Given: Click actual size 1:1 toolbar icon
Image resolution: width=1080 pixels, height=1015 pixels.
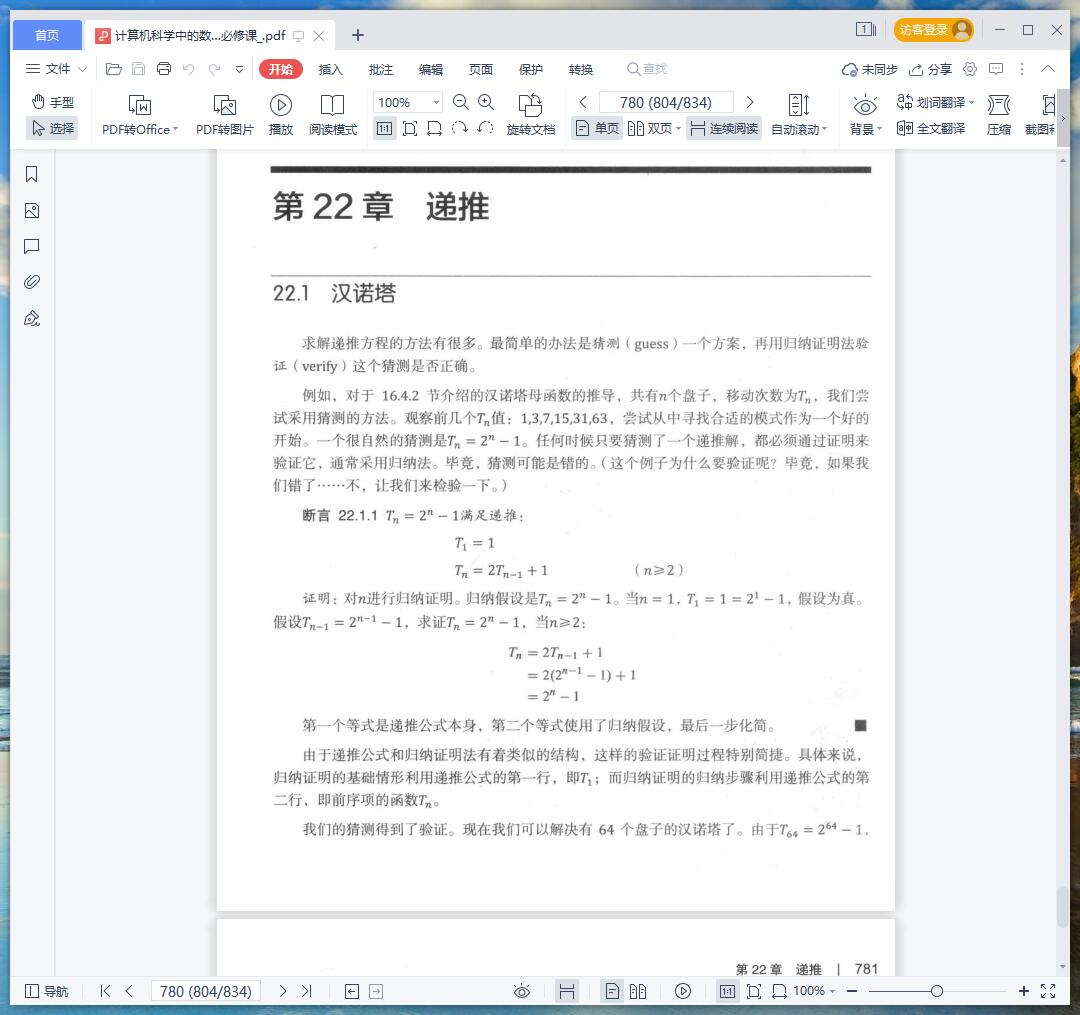Looking at the screenshot, I should [384, 129].
